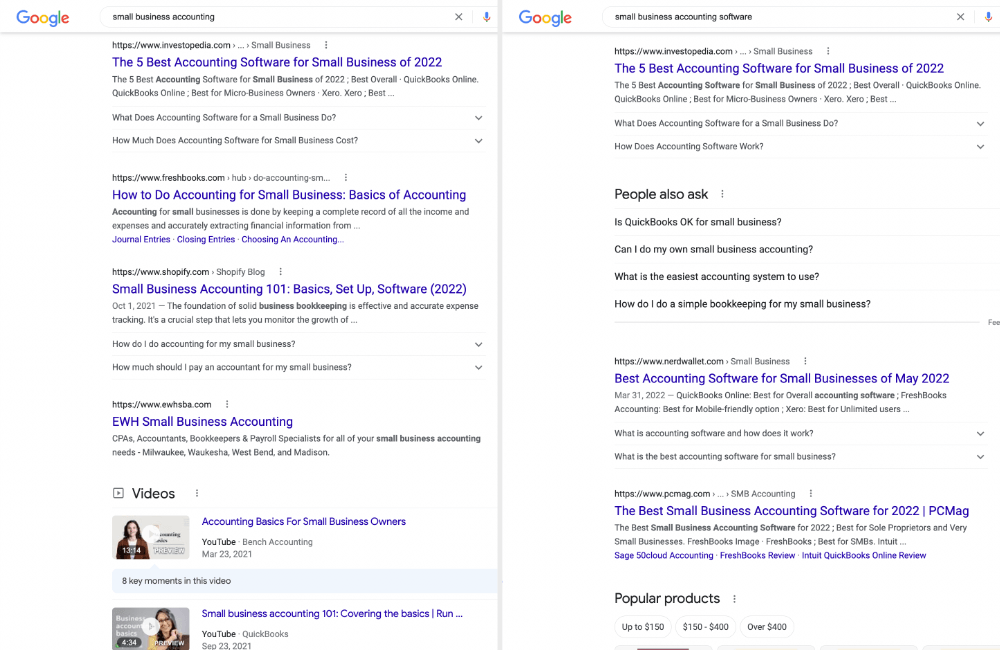Start voice search in the left window

pyautogui.click(x=487, y=17)
